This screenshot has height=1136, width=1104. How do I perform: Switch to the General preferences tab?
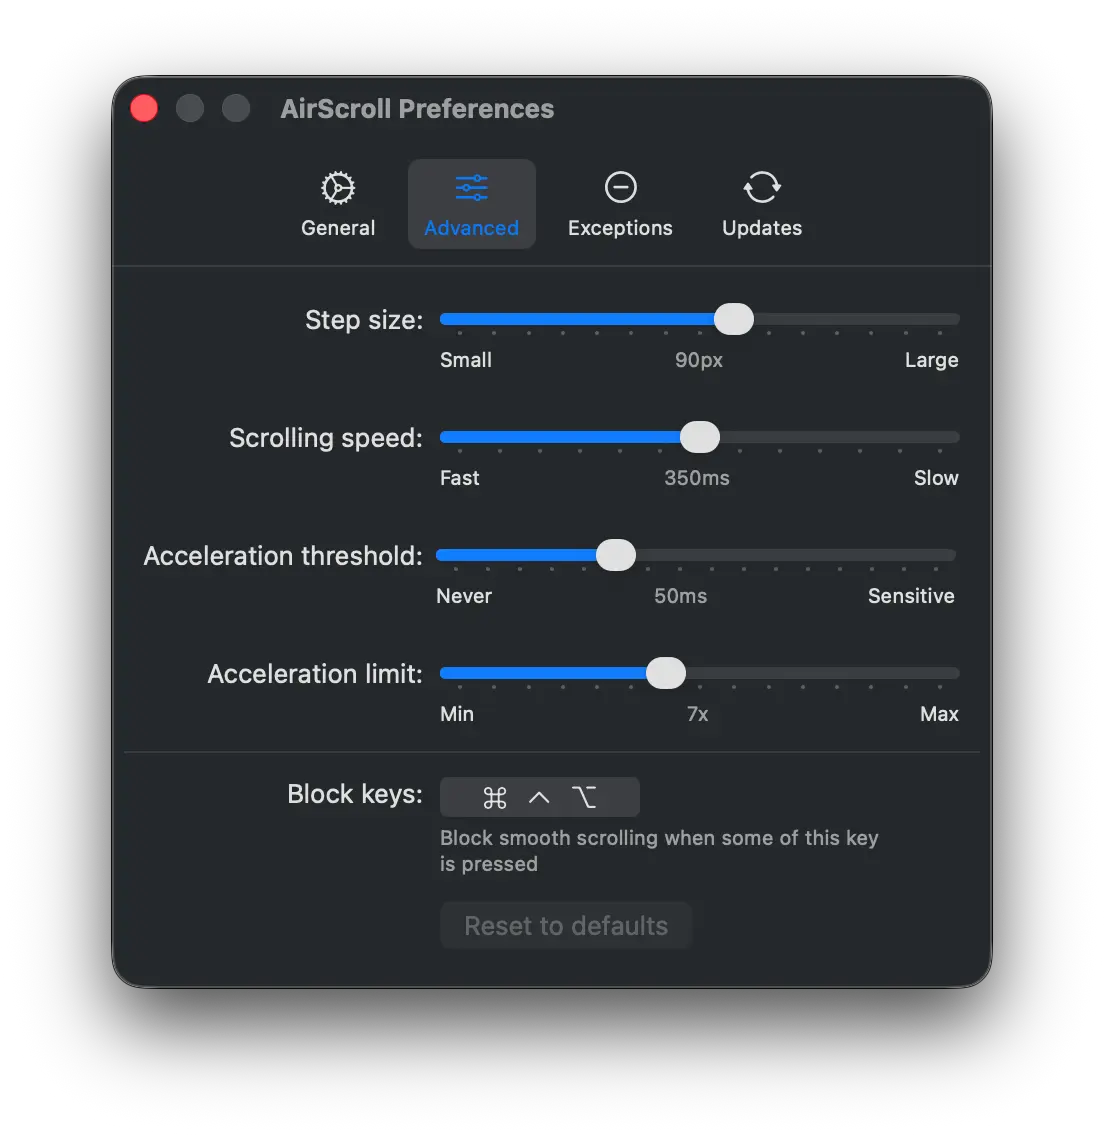point(338,205)
